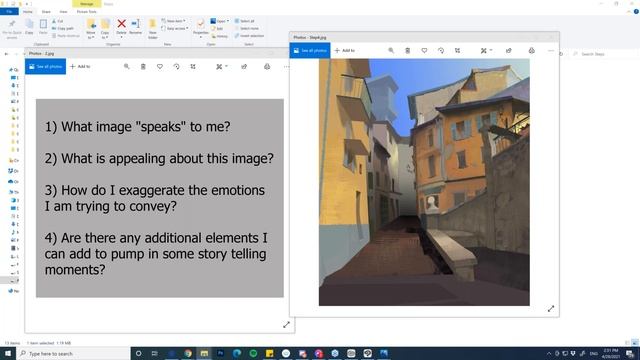Rotate icon in the Step4.jpg Photos window

coord(441,51)
